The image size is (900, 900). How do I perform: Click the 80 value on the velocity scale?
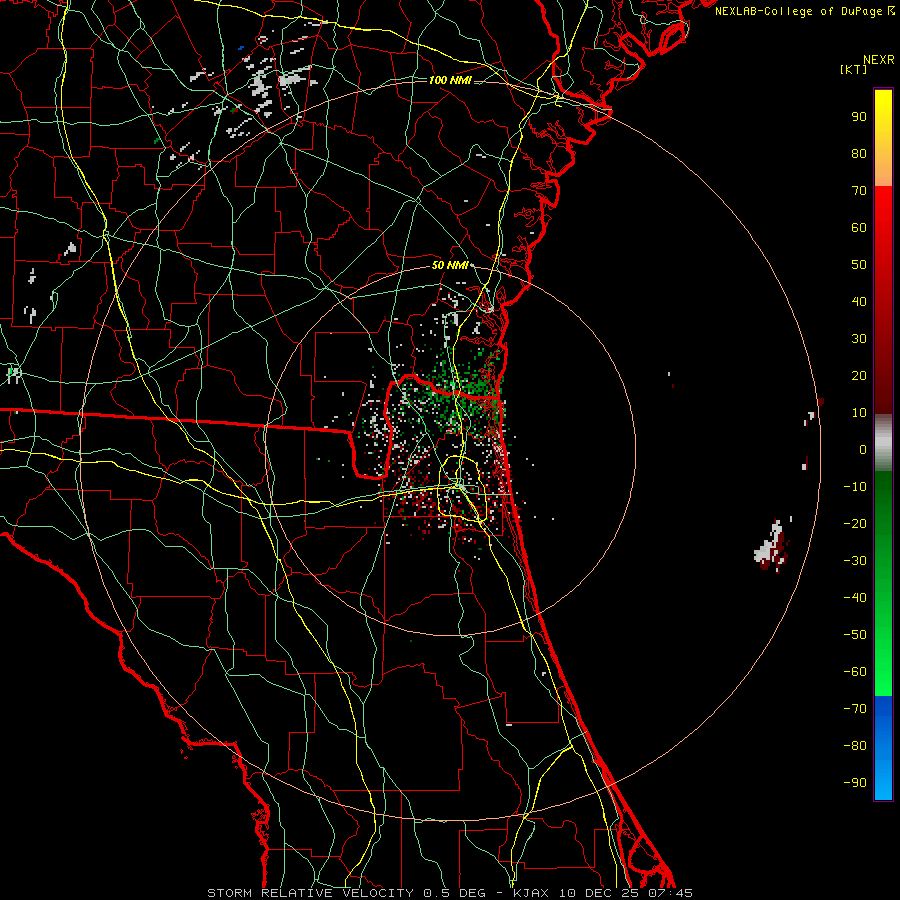pos(859,153)
